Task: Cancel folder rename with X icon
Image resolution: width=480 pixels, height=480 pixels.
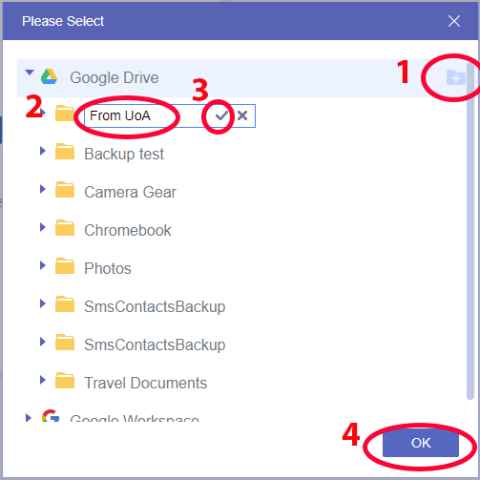Action: pos(242,116)
